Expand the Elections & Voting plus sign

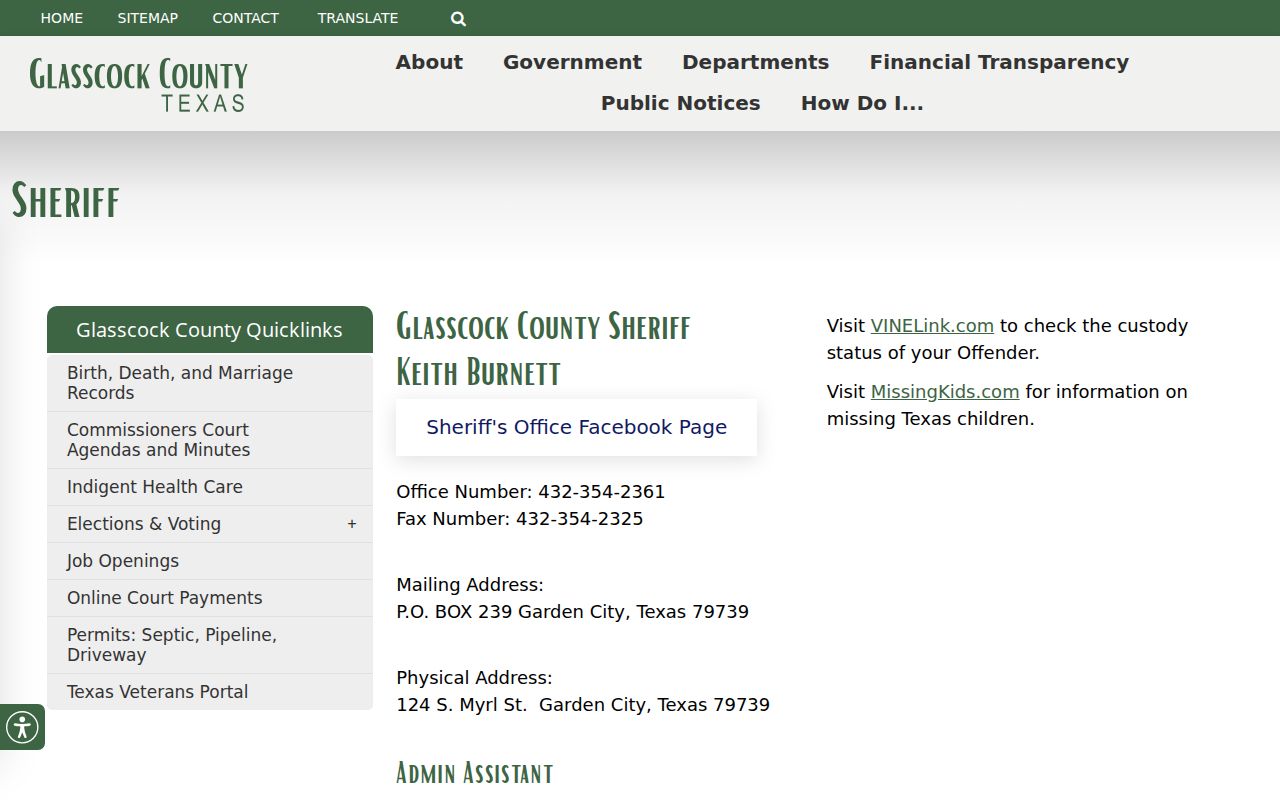(352, 524)
